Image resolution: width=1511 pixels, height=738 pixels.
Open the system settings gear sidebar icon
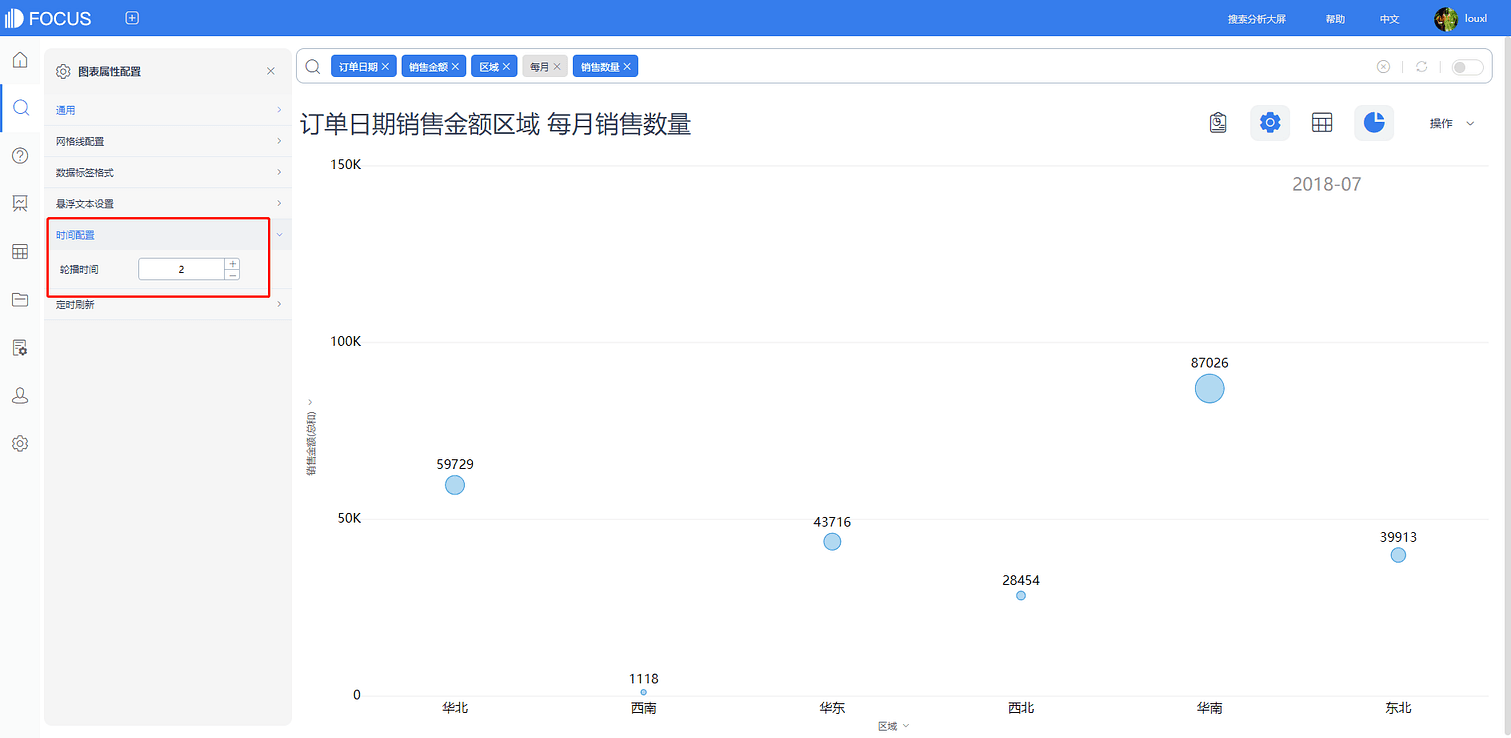(x=19, y=443)
